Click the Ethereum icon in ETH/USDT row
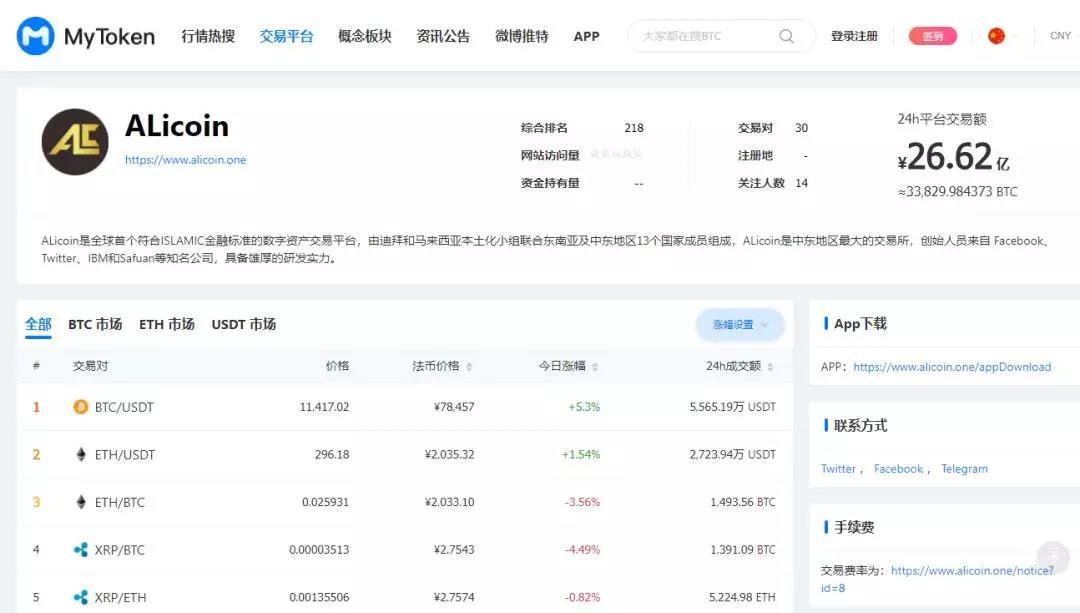 pos(81,455)
